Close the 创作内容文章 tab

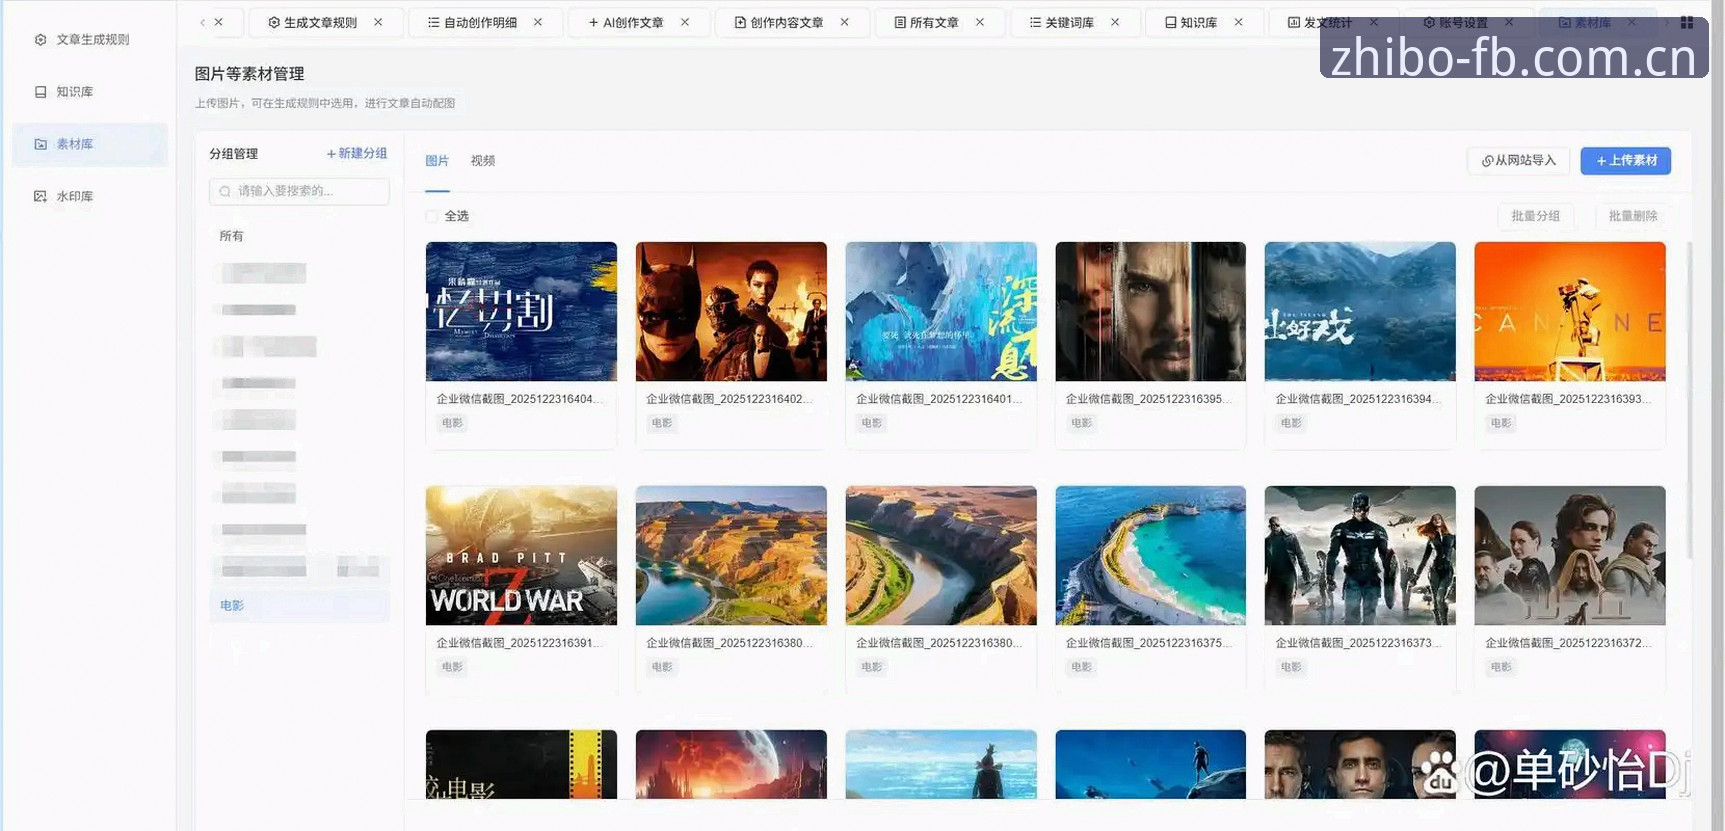click(845, 22)
